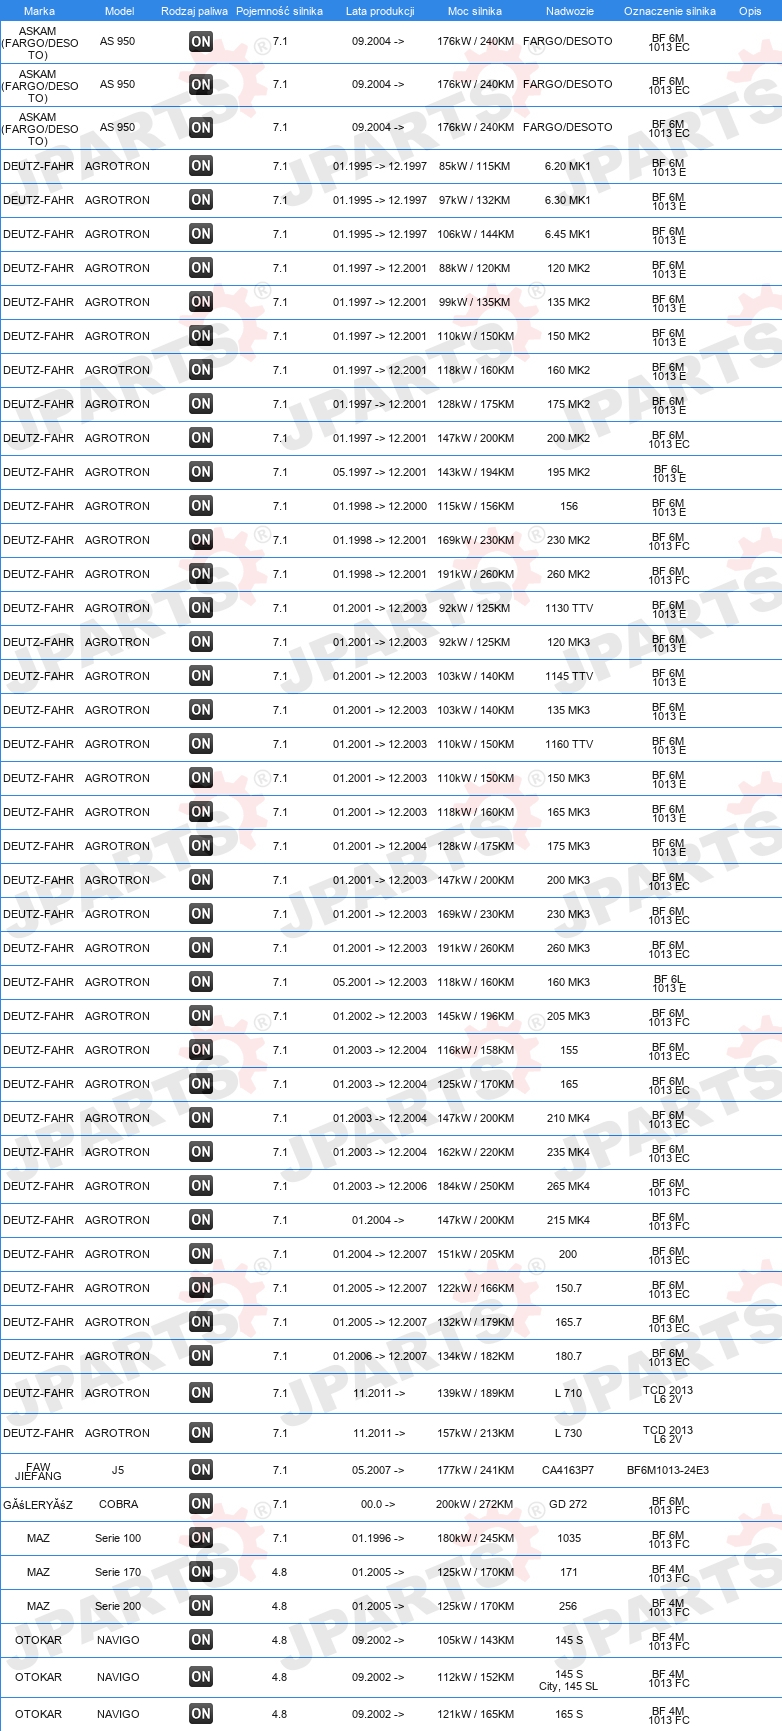Viewport: 782px width, 1731px height.
Task: Click the power value '151kW / 205KM'
Action: coord(475,1254)
